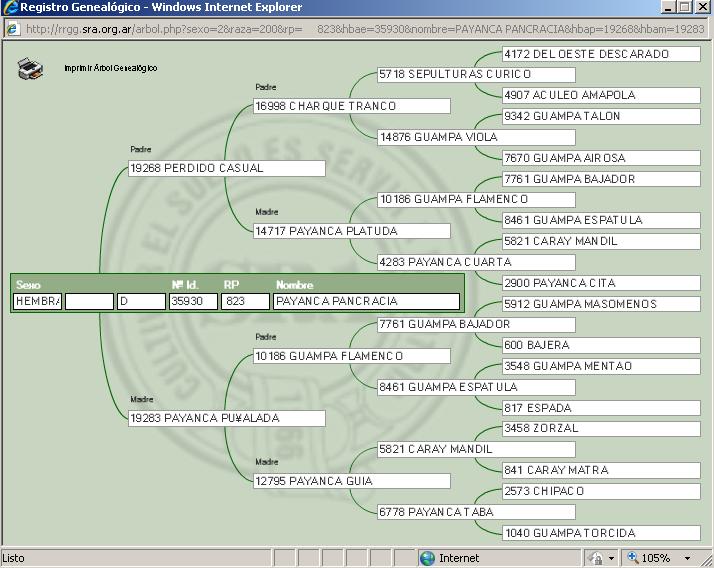
Task: Click ancestor 12795 PAYANCA GUIA
Action: [x=350, y=481]
